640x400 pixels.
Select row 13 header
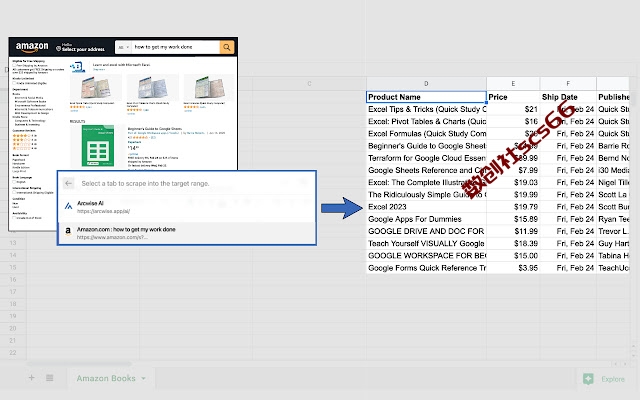coord(13,243)
